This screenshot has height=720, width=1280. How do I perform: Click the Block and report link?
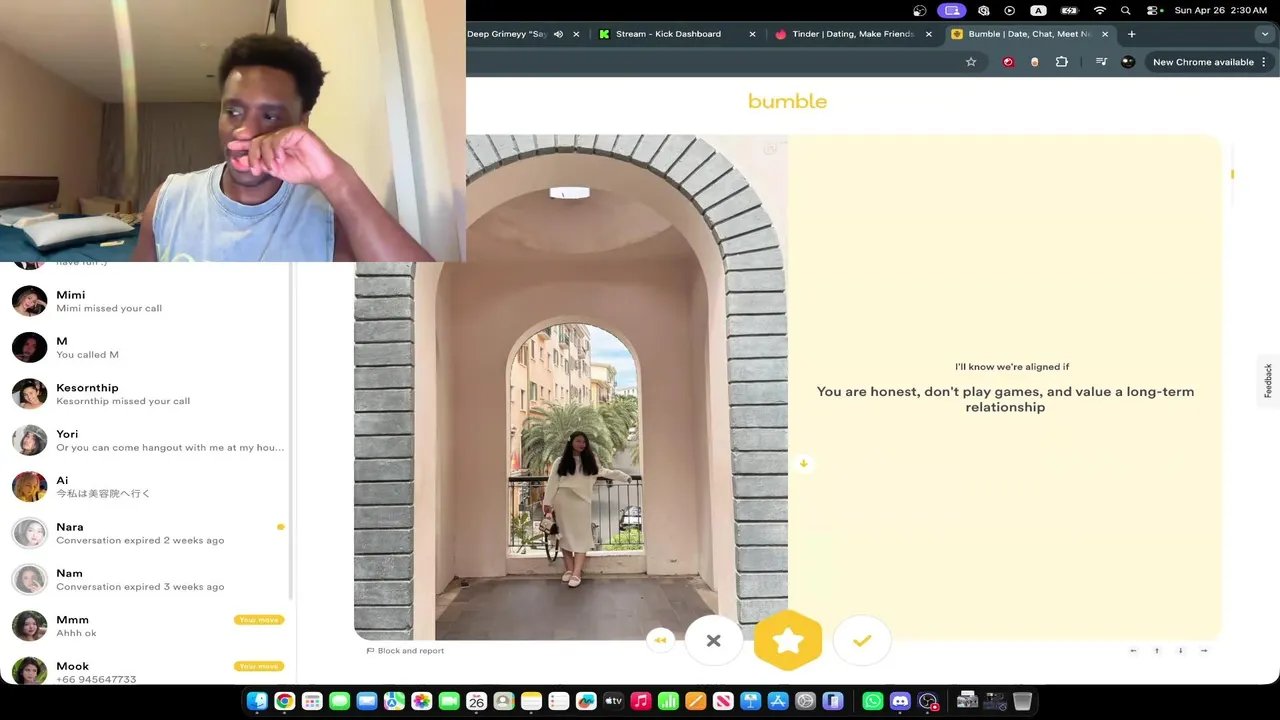(x=405, y=651)
